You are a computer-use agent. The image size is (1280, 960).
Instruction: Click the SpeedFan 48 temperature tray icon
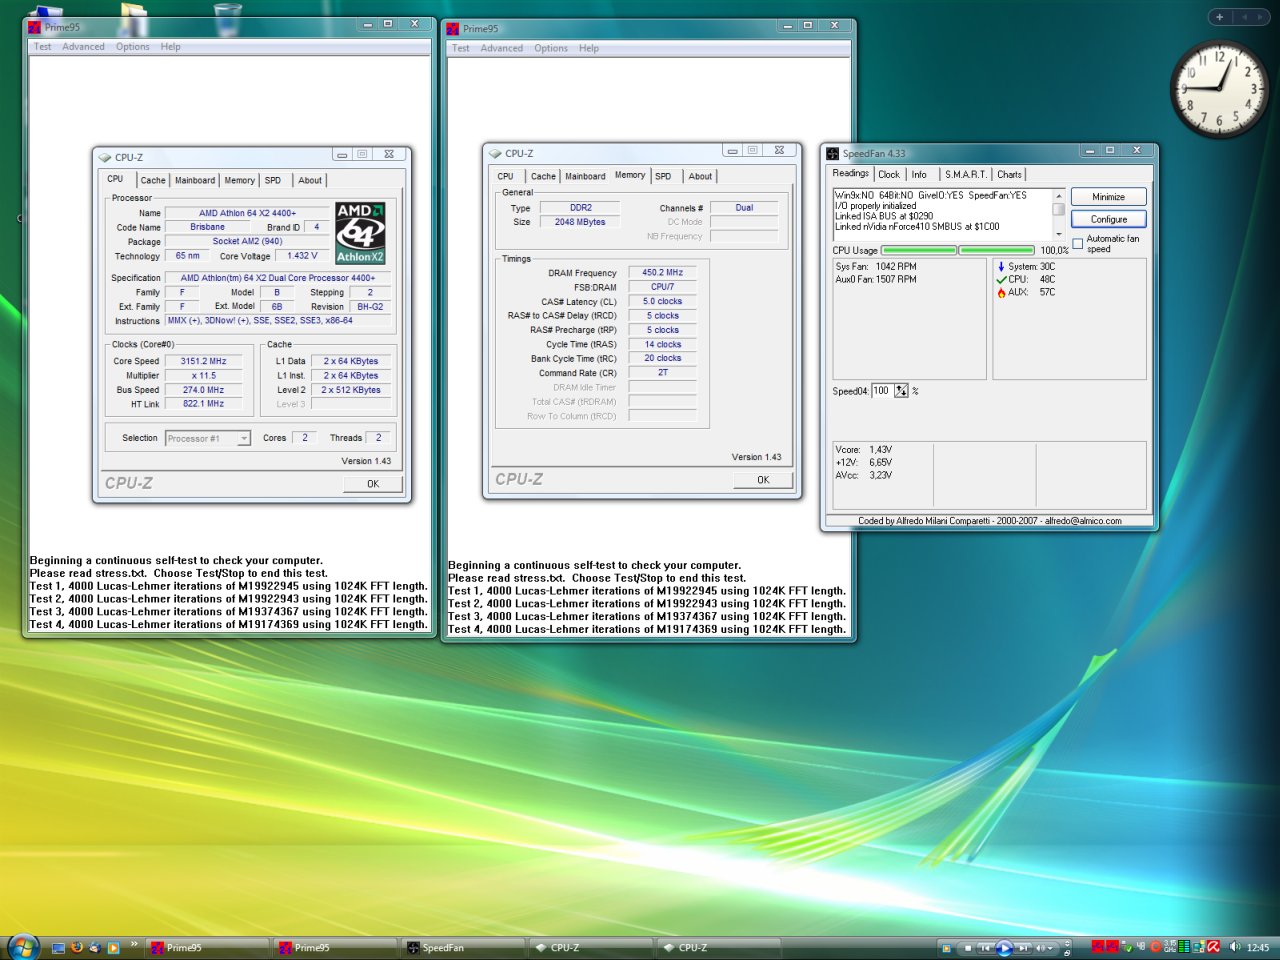click(x=1140, y=947)
